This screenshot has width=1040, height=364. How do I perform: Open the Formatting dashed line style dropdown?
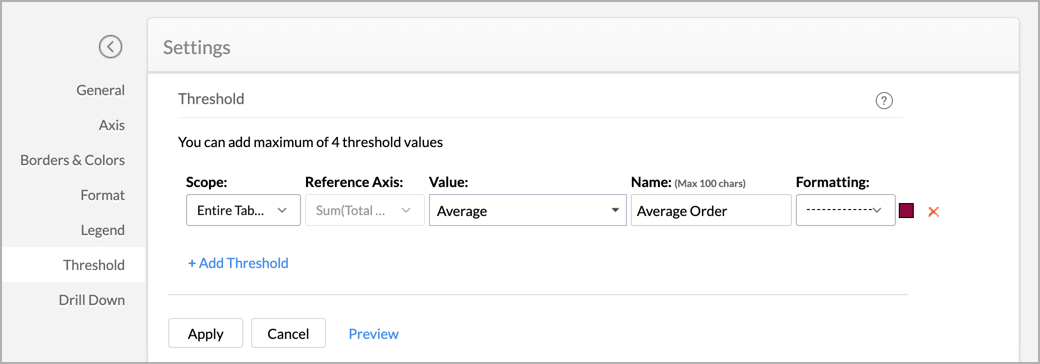[x=846, y=210]
